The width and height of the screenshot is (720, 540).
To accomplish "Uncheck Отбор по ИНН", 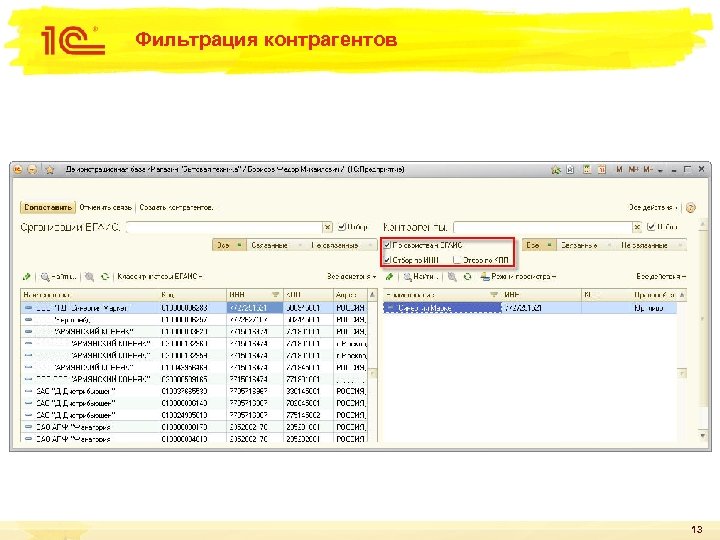I will pyautogui.click(x=387, y=260).
